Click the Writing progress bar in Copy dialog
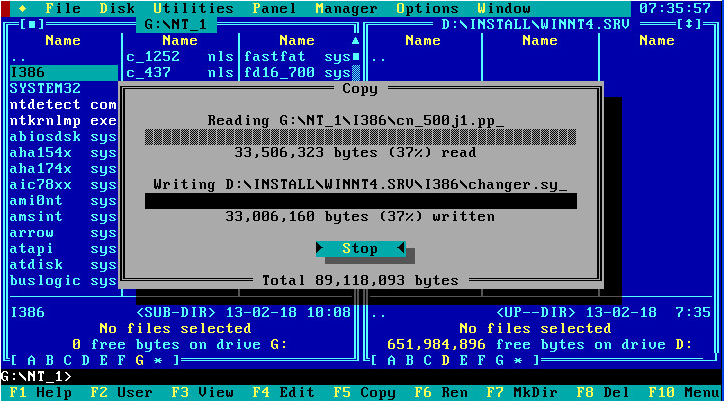 point(361,201)
